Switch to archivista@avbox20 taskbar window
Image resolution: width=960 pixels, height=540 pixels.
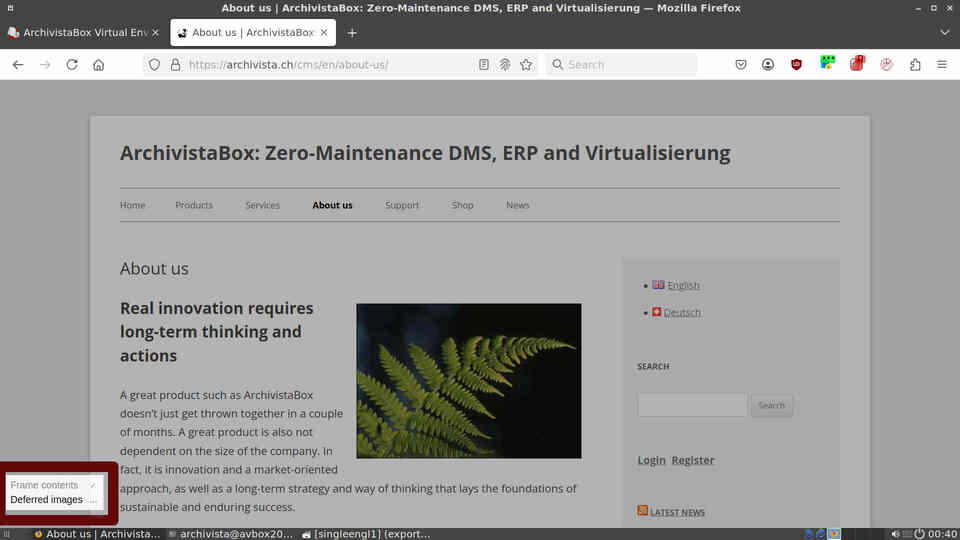tap(231, 534)
